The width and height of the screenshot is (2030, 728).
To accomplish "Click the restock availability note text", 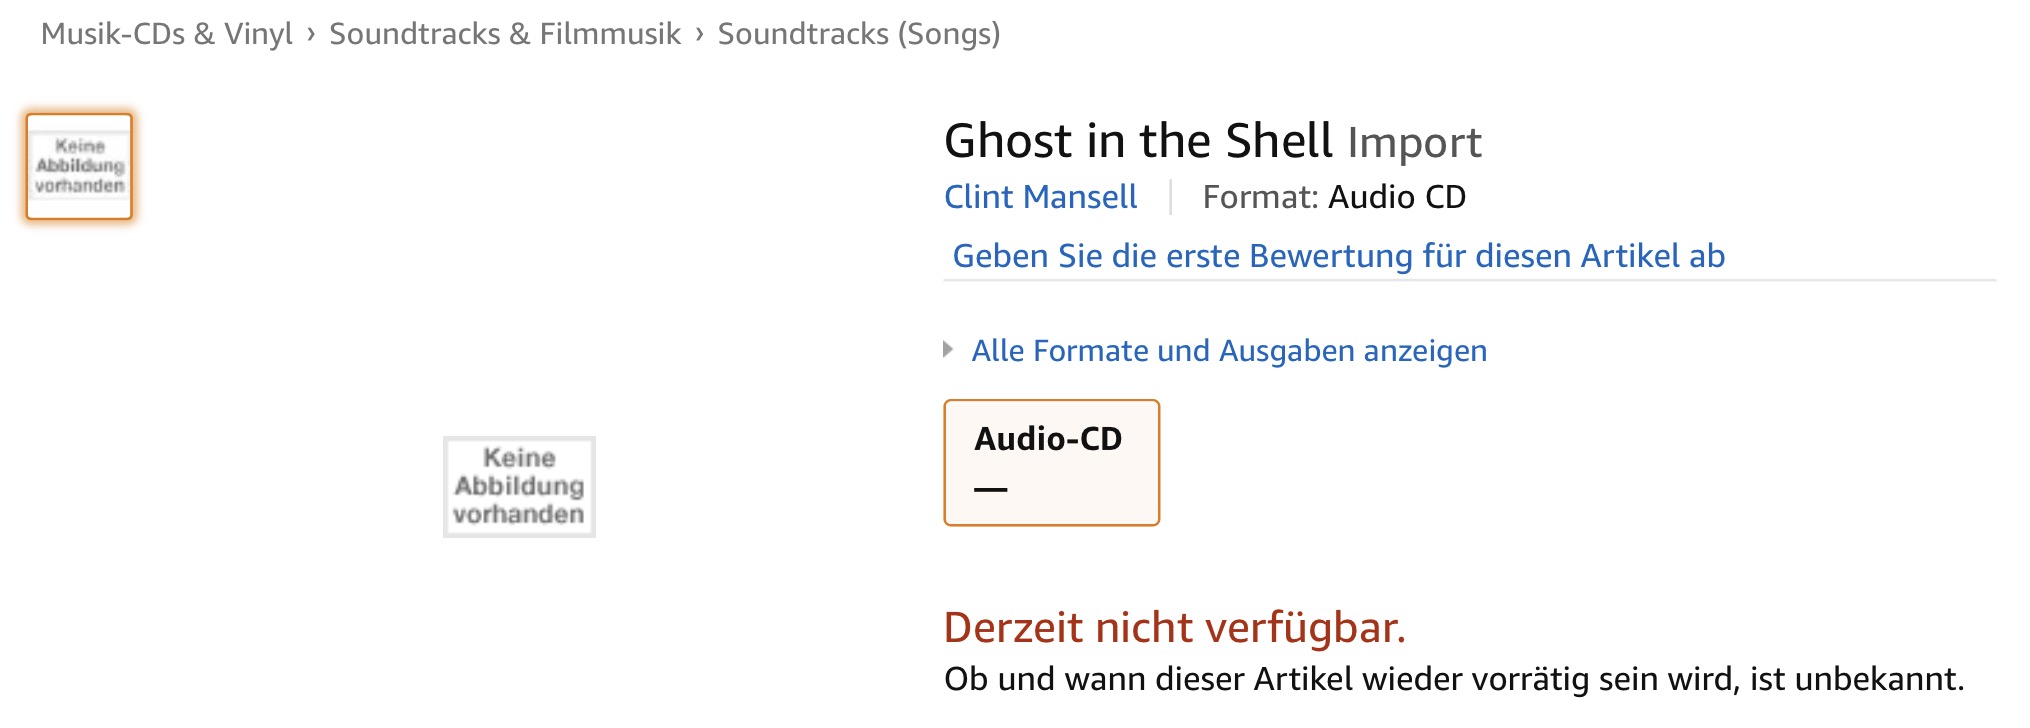I will tap(1453, 679).
